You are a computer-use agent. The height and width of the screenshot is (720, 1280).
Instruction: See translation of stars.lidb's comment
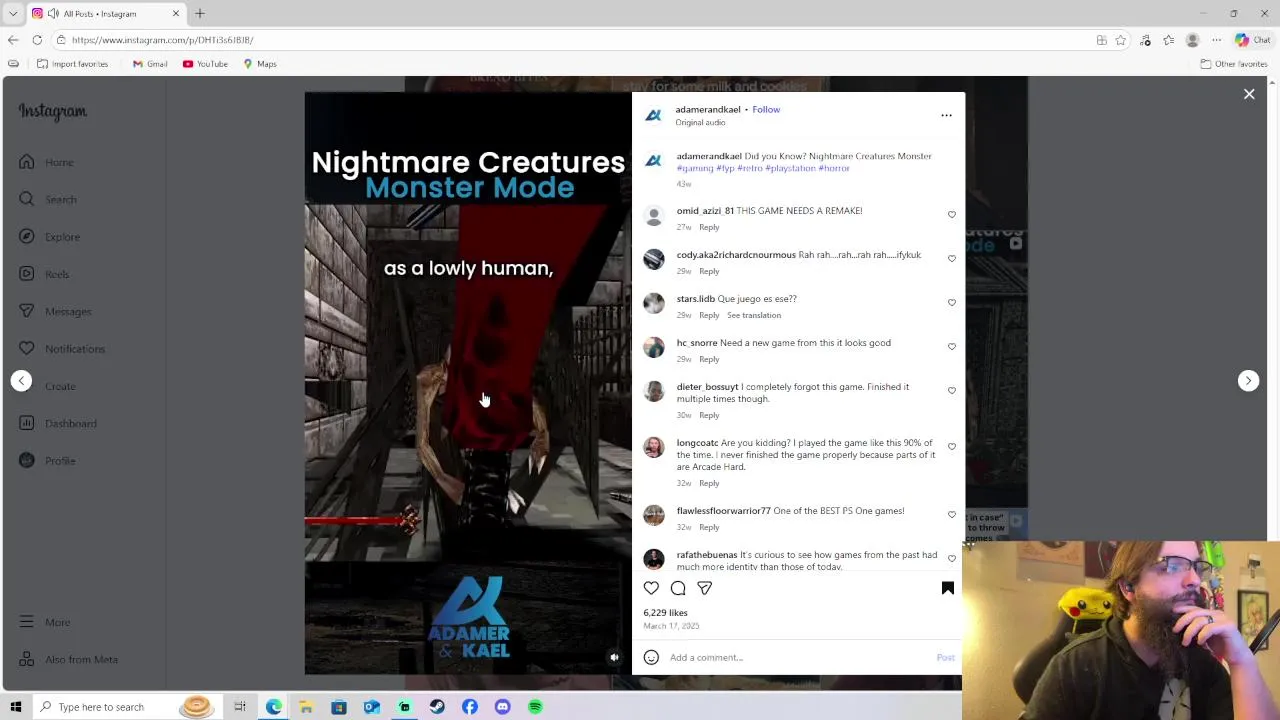point(754,315)
